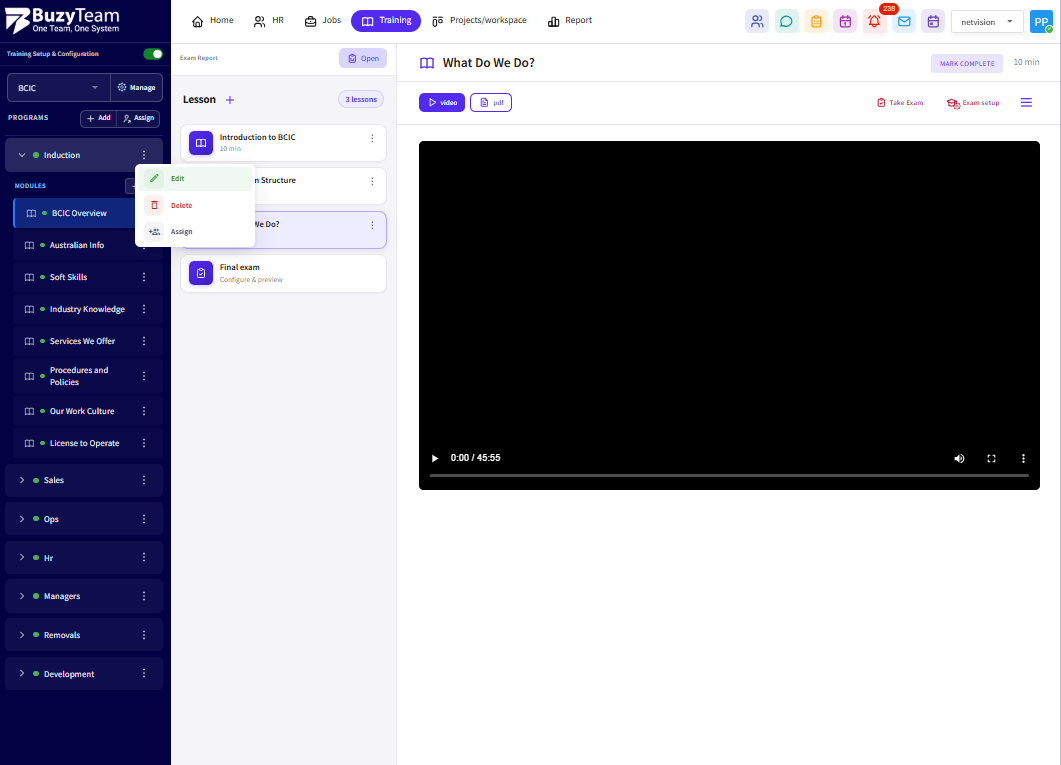Click Add under Programs
Viewport: 1061px width, 765px height.
(x=99, y=118)
